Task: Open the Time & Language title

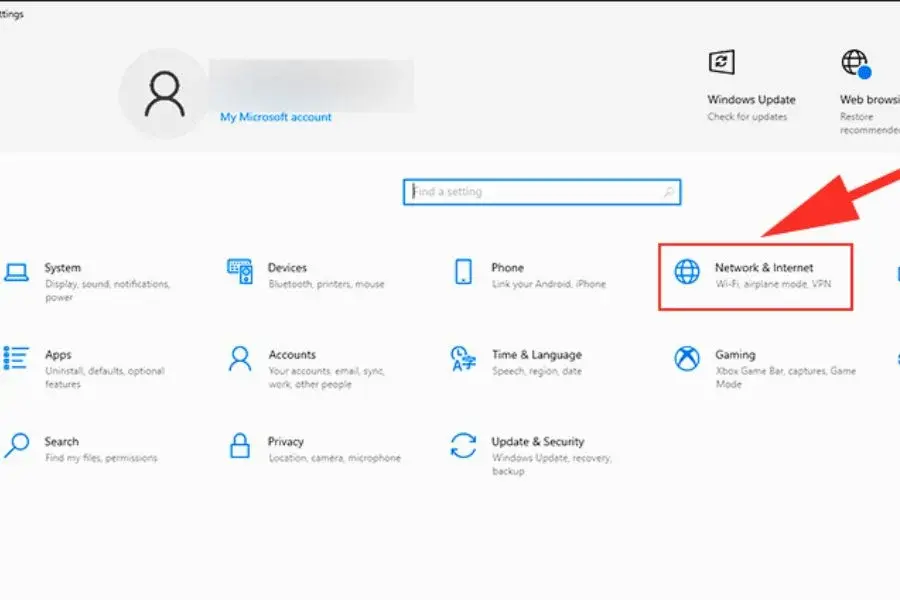Action: 537,355
